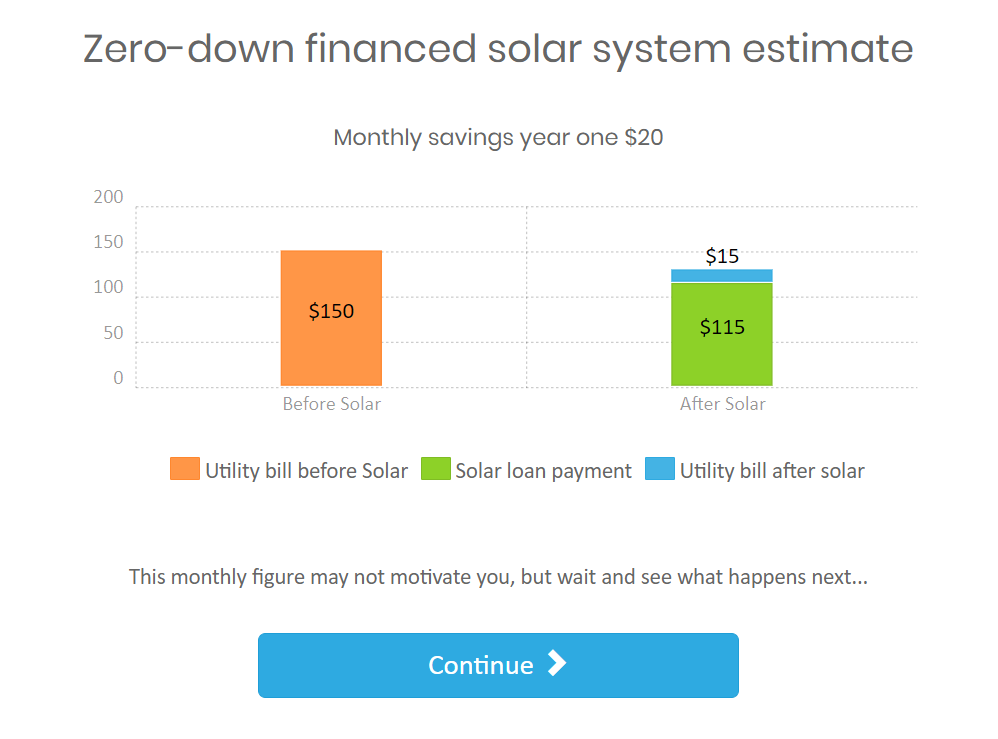This screenshot has width=998, height=739.
Task: Click the blue $15 bar segment
Action: tap(722, 276)
